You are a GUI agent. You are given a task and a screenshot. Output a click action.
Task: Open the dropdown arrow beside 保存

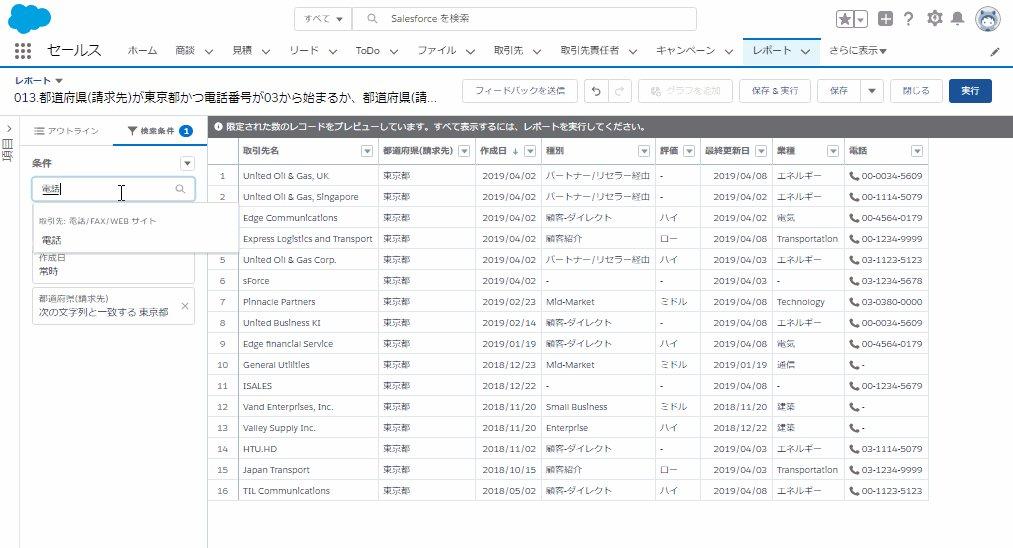[872, 91]
